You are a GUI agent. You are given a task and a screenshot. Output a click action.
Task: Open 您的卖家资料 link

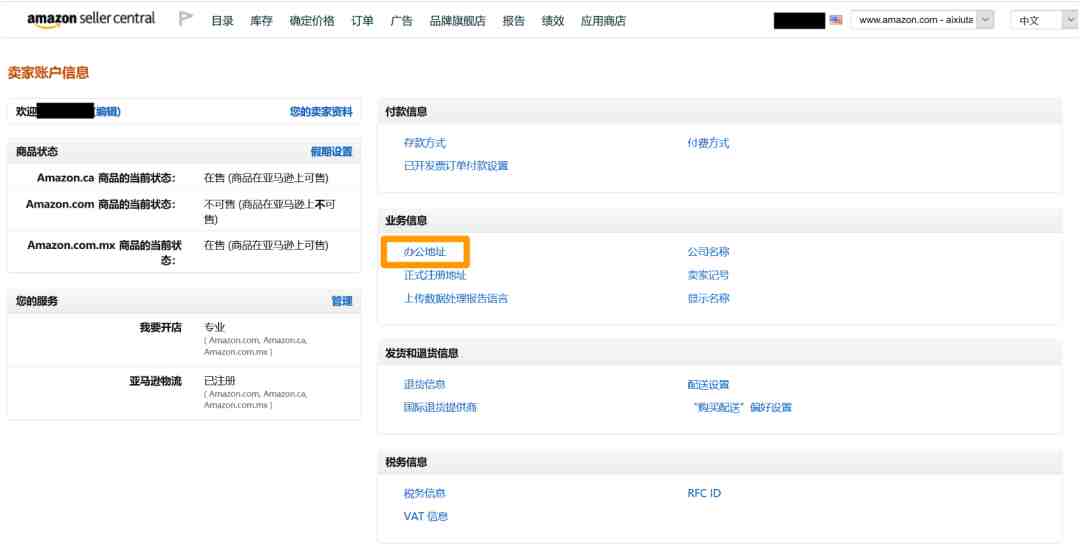click(x=321, y=112)
